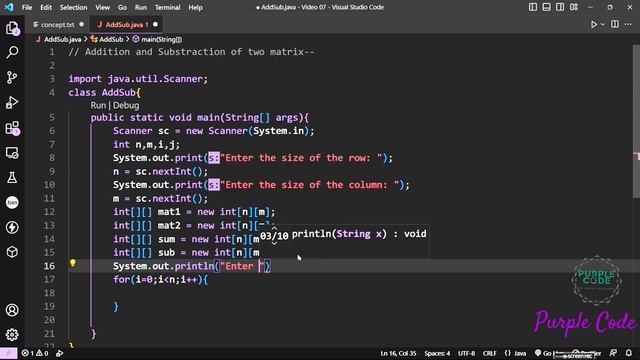Screen dimensions: 640x360
Task: Show errors and warnings count in status bar
Action: tap(35, 353)
